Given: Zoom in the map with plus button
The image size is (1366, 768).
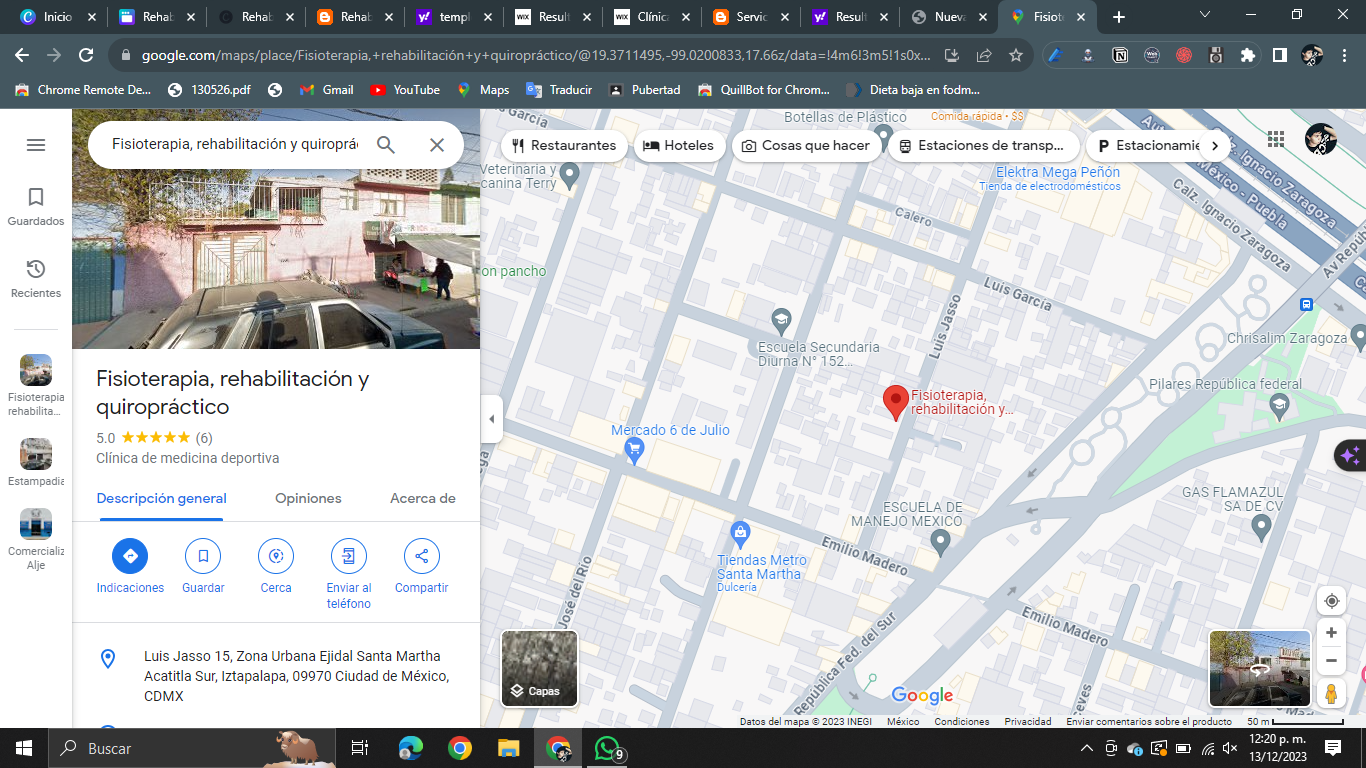Looking at the screenshot, I should pyautogui.click(x=1331, y=633).
